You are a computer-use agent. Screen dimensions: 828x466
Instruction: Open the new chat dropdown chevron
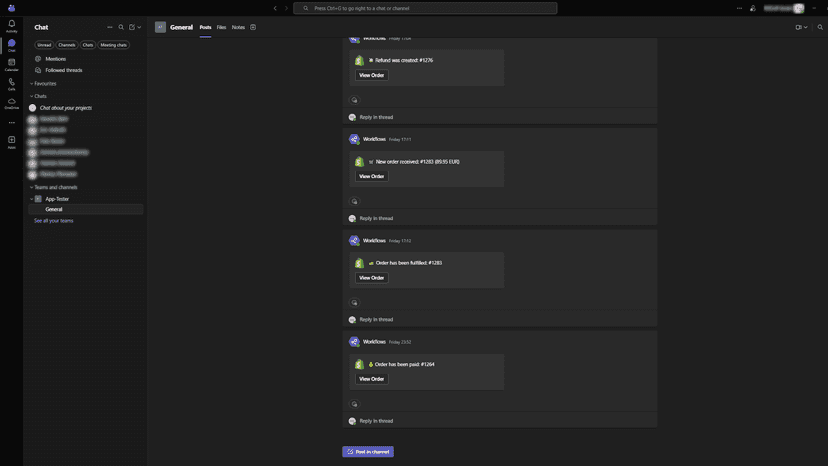click(x=139, y=27)
